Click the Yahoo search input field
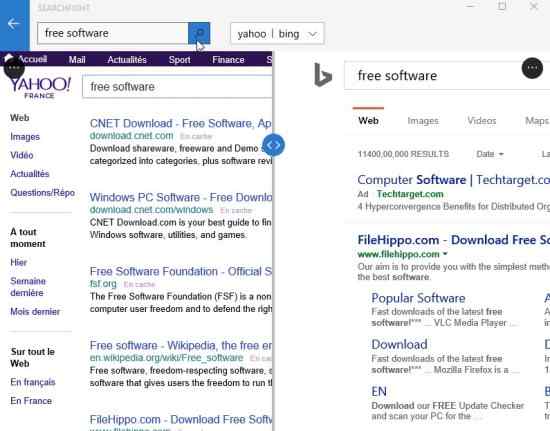Image resolution: width=550 pixels, height=431 pixels. pyautogui.click(x=177, y=87)
